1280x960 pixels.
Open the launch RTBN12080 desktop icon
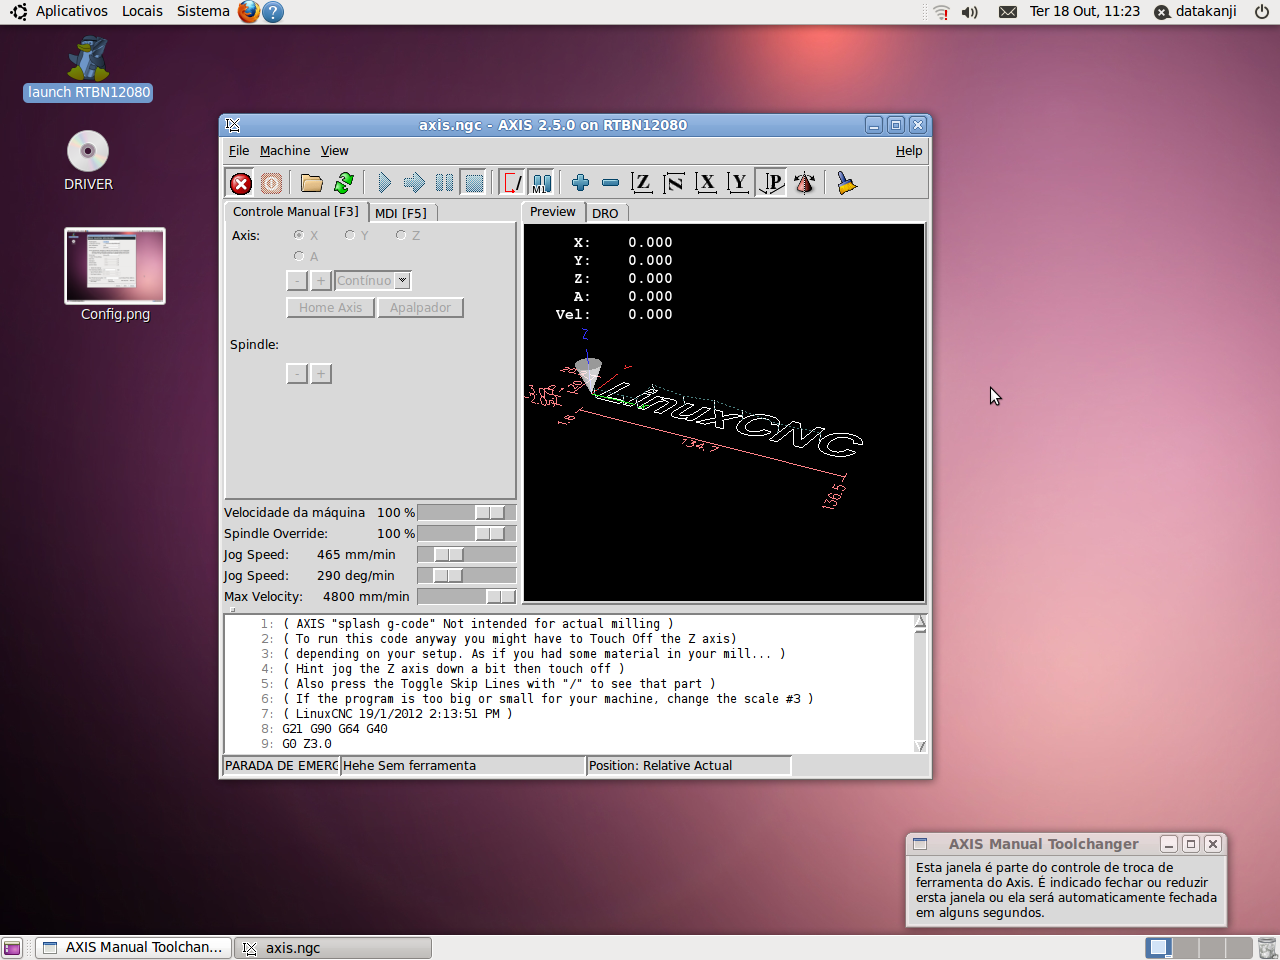tap(88, 69)
